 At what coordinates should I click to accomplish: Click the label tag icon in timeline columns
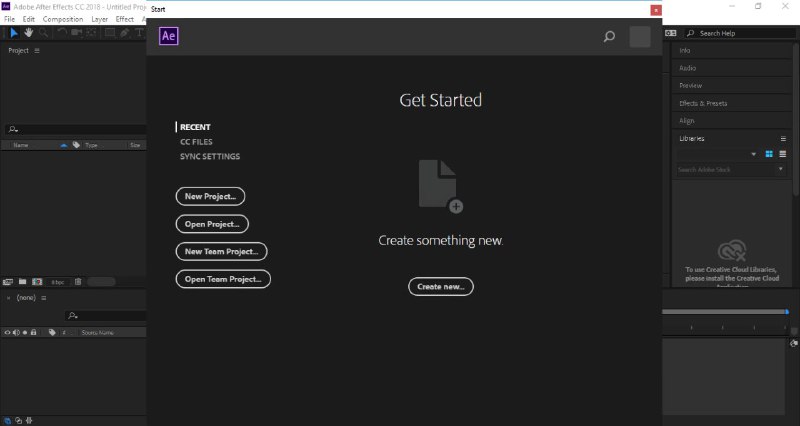point(52,332)
